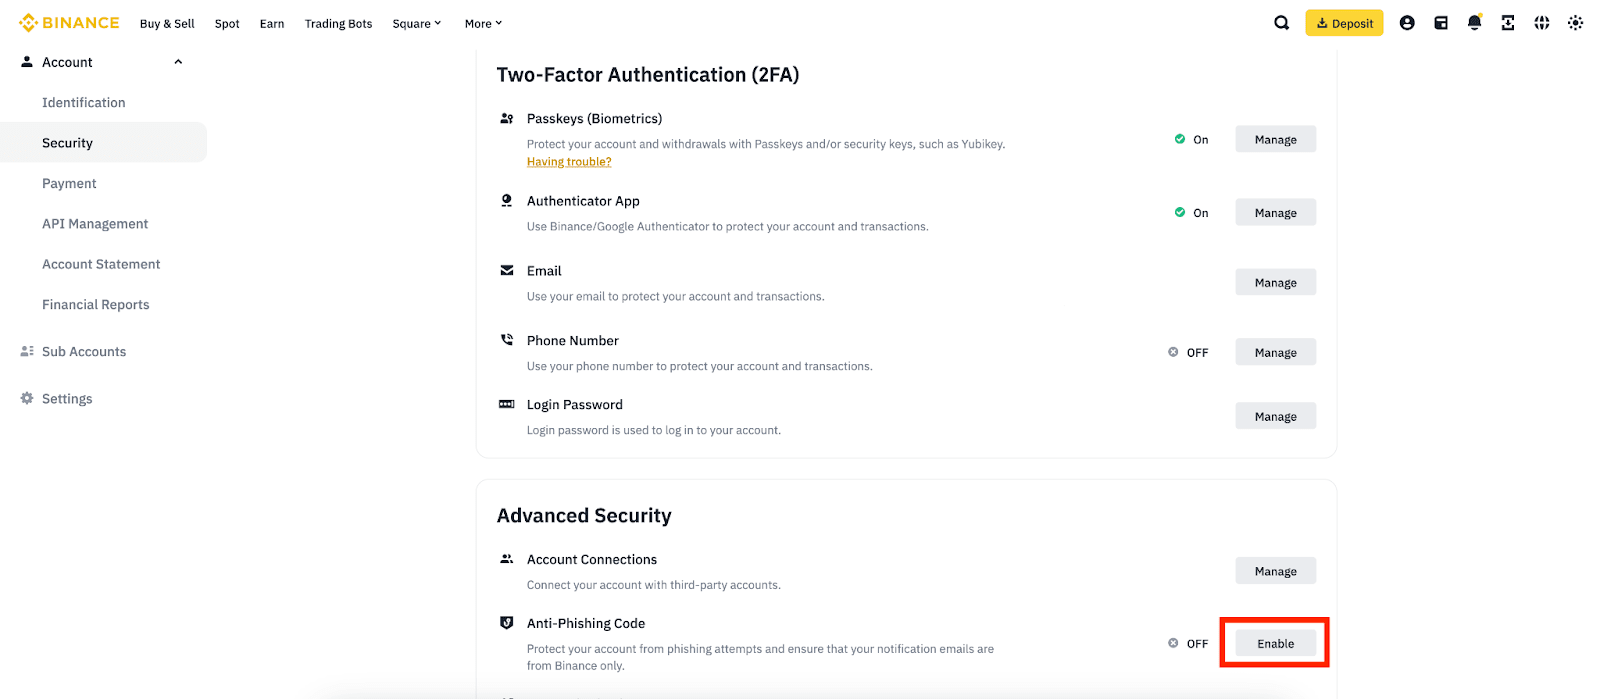1600x699 pixels.
Task: Click the profile avatar icon
Action: 1407,23
